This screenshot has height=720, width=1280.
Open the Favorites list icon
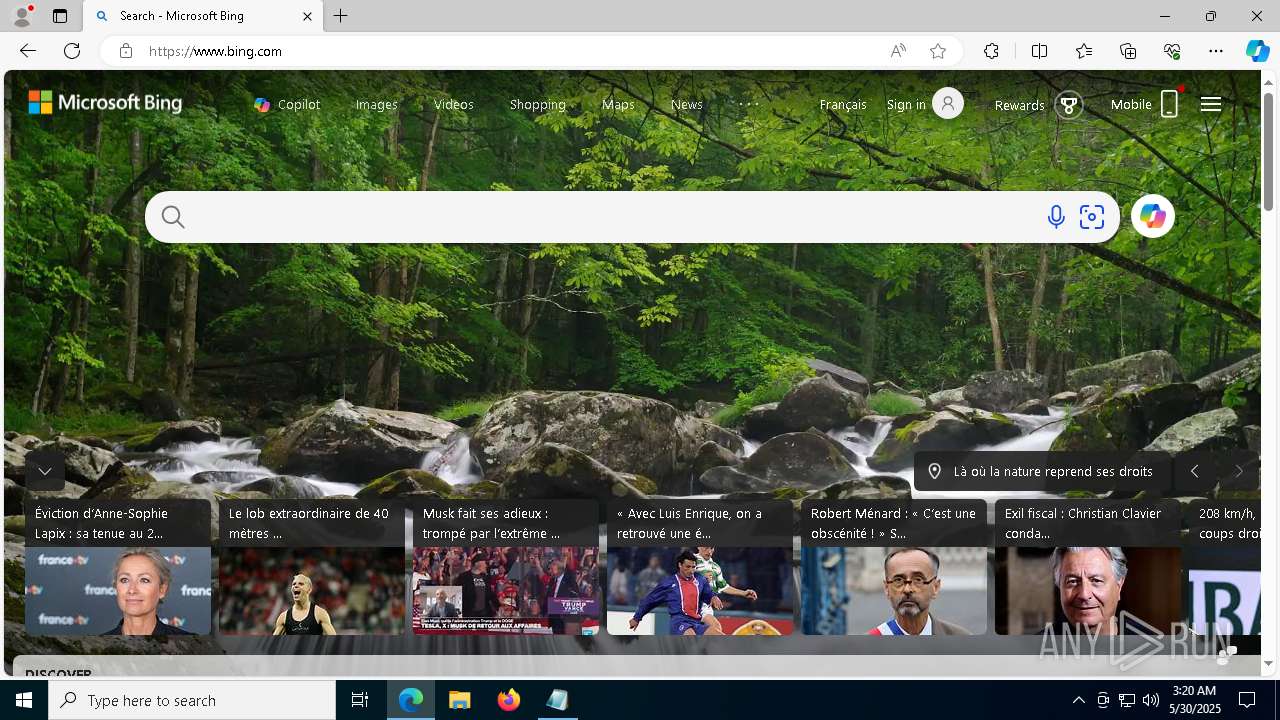pos(1084,51)
